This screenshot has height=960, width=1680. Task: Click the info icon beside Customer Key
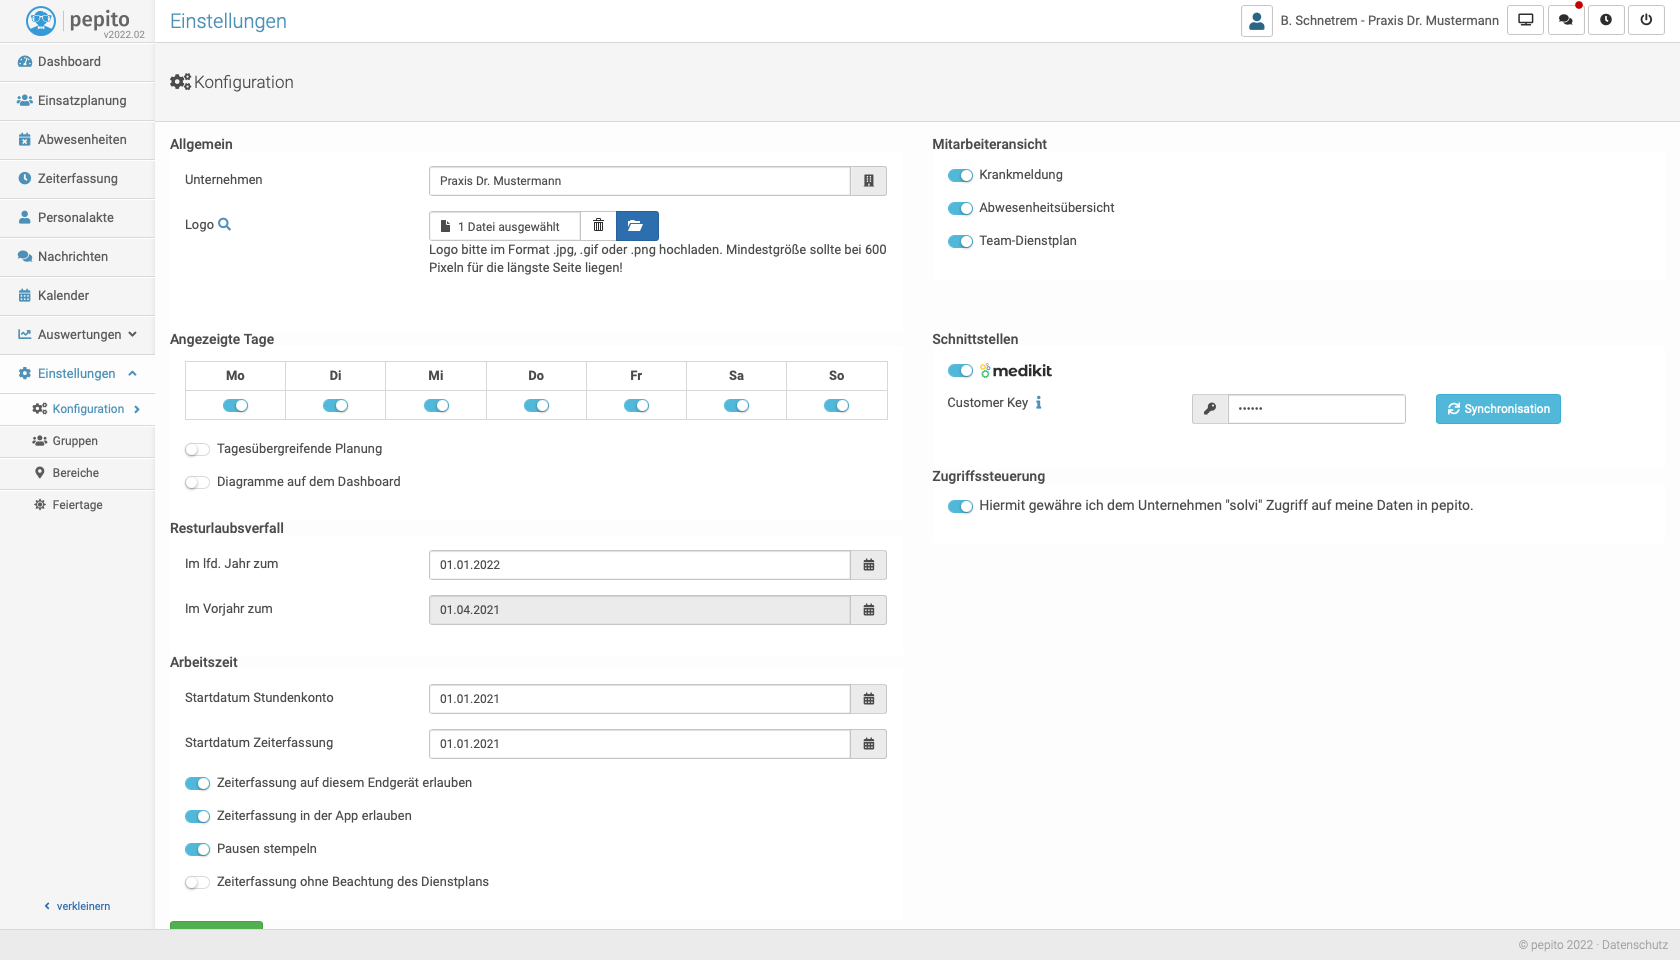pyautogui.click(x=1038, y=403)
